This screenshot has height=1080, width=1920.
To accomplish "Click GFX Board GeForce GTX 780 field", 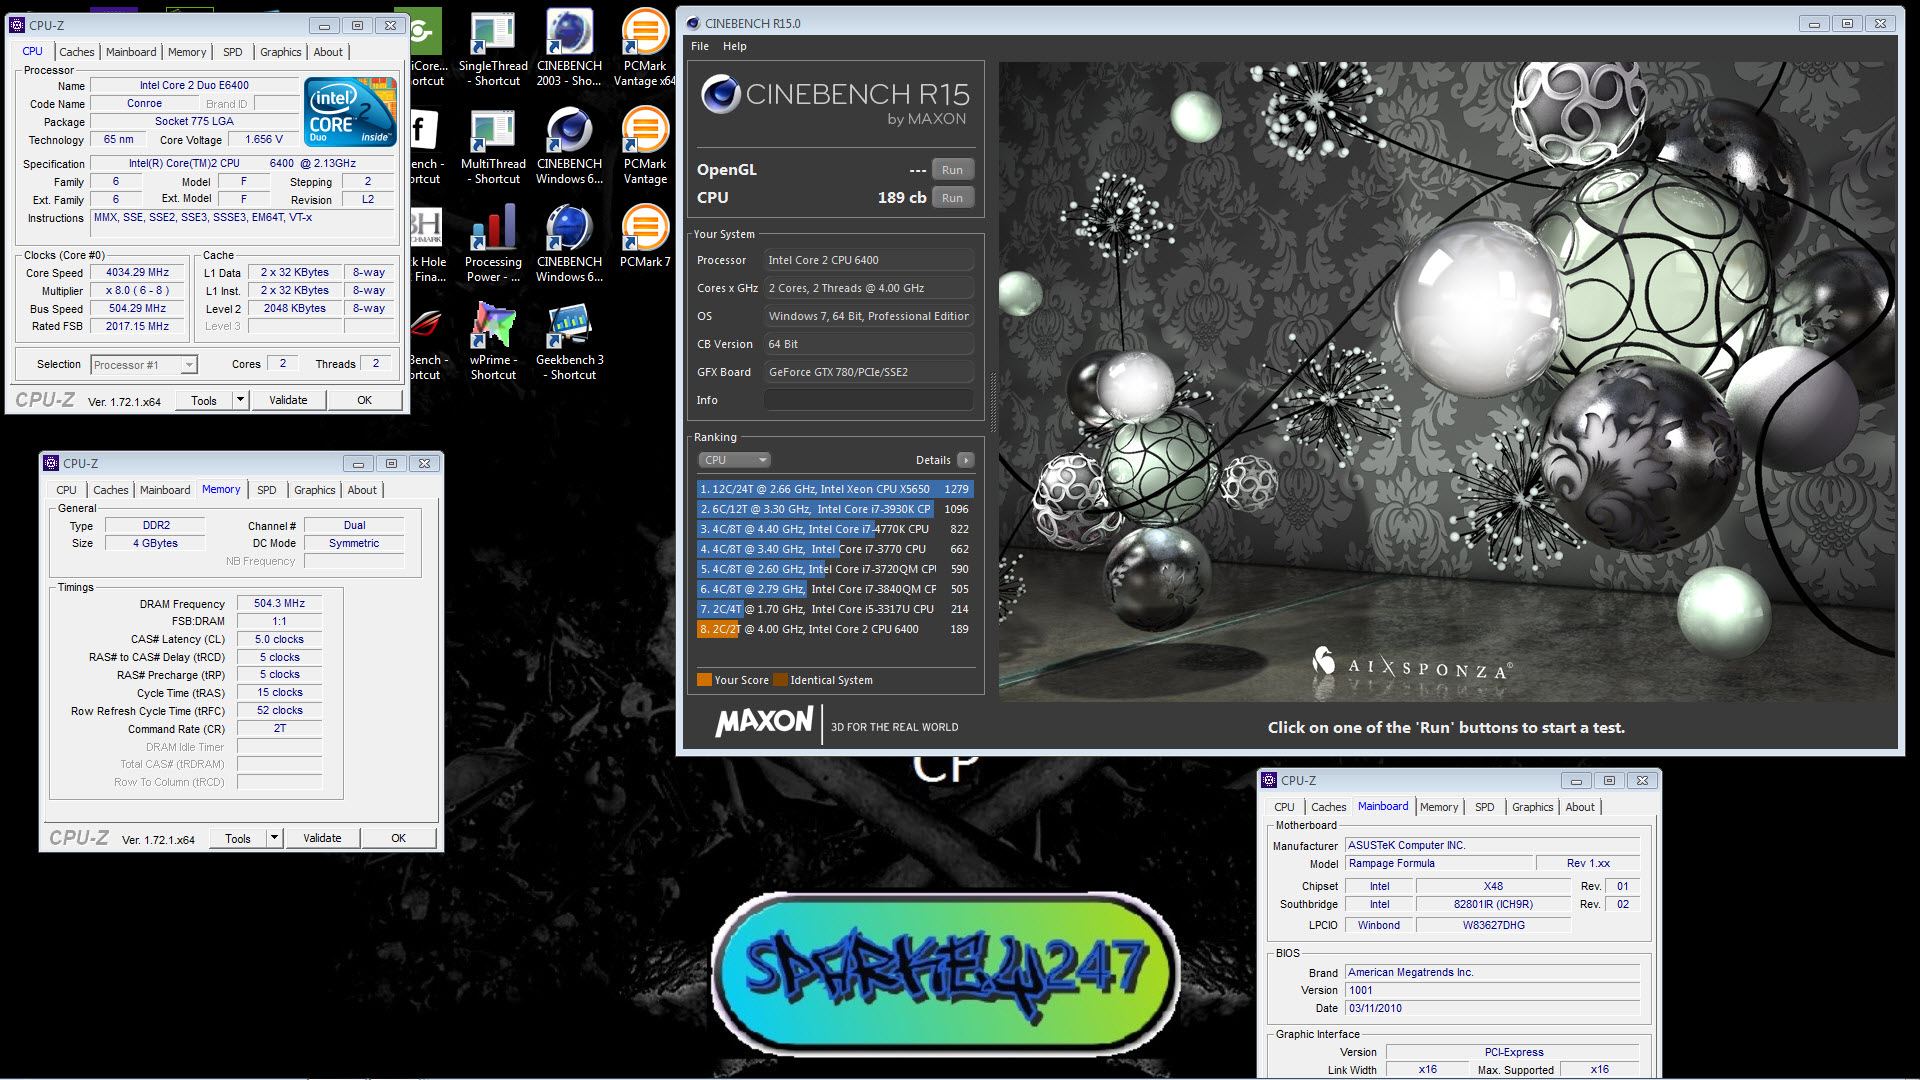I will [869, 372].
